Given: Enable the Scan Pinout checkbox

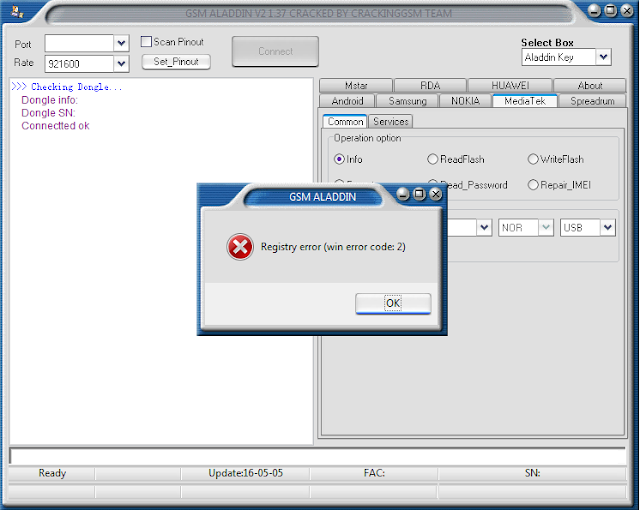Looking at the screenshot, I should point(146,42).
